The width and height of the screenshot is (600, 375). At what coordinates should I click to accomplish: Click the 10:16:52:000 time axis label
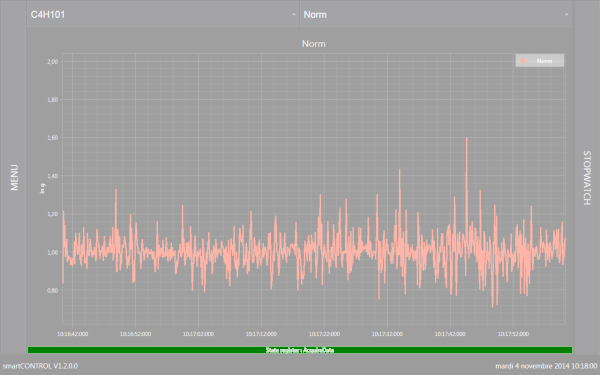point(135,334)
